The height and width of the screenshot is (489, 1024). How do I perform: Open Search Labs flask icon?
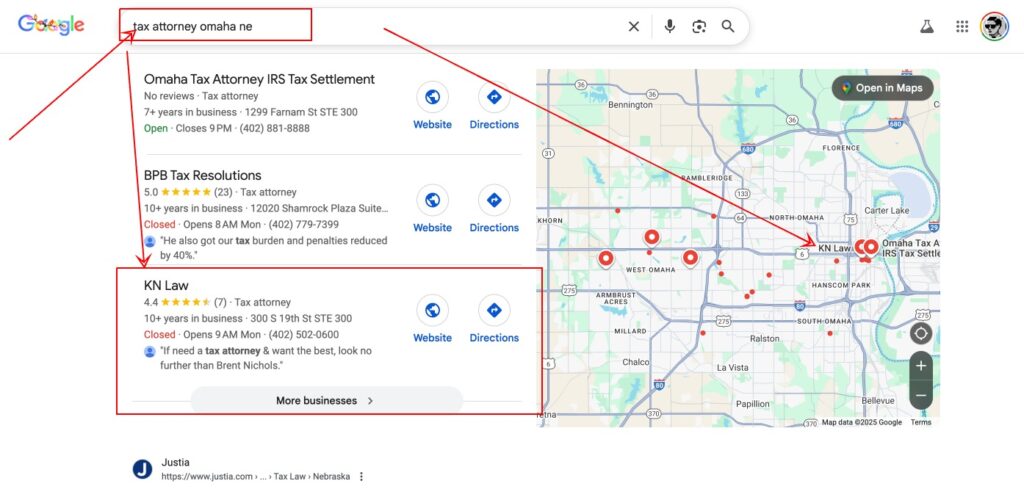(927, 27)
